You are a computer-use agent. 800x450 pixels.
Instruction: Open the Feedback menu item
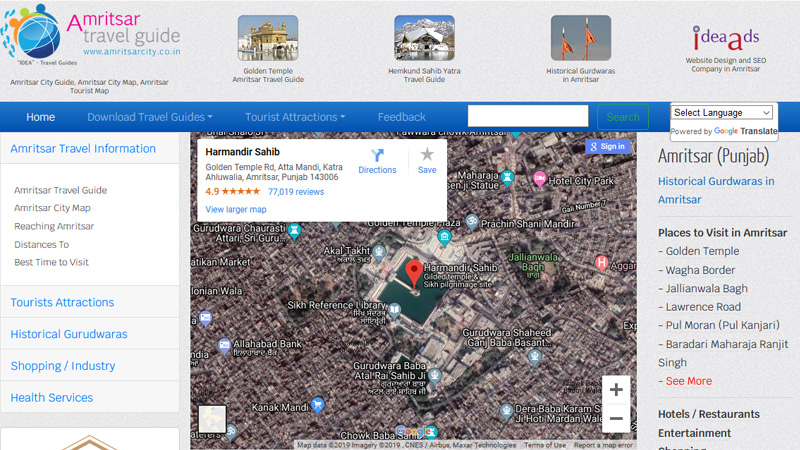(x=402, y=117)
